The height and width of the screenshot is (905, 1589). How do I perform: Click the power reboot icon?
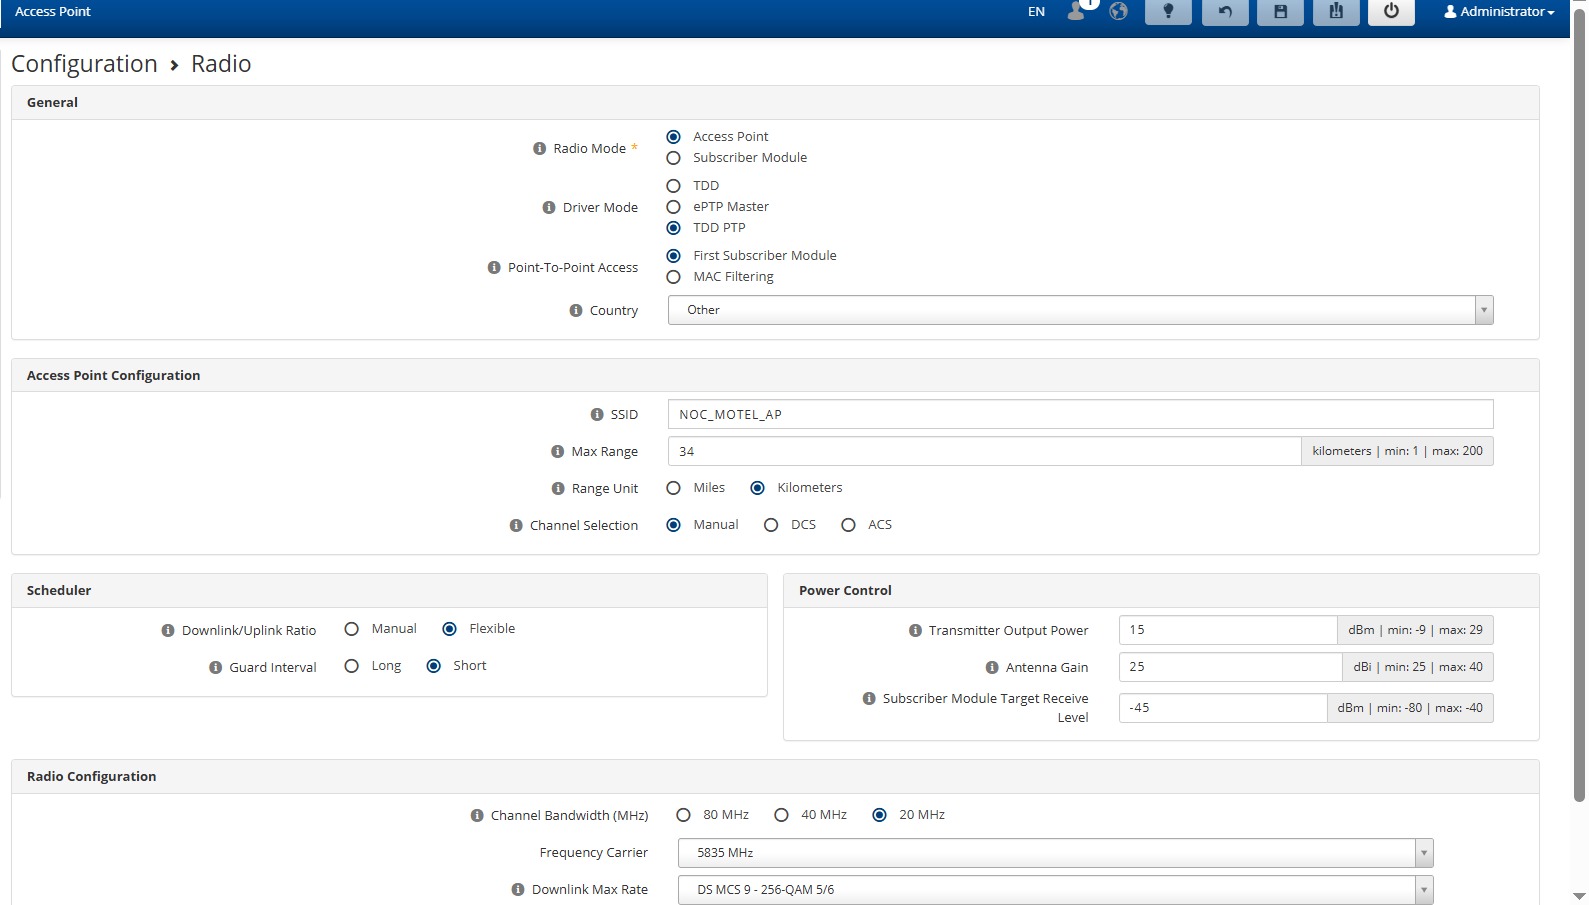(x=1390, y=12)
